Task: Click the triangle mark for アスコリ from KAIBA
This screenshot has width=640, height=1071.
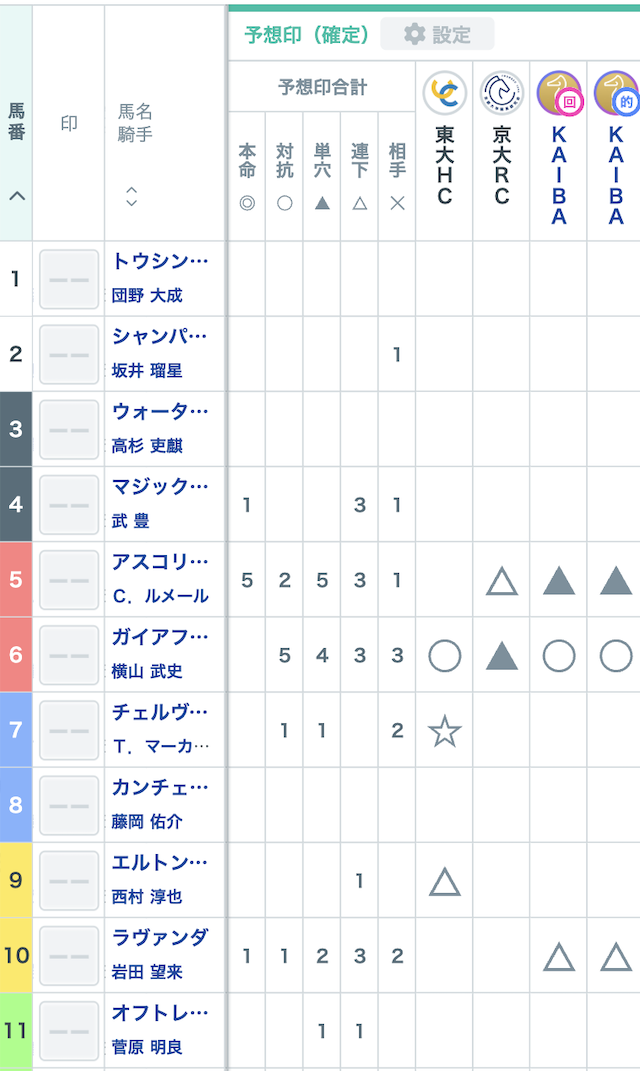Action: [x=558, y=580]
